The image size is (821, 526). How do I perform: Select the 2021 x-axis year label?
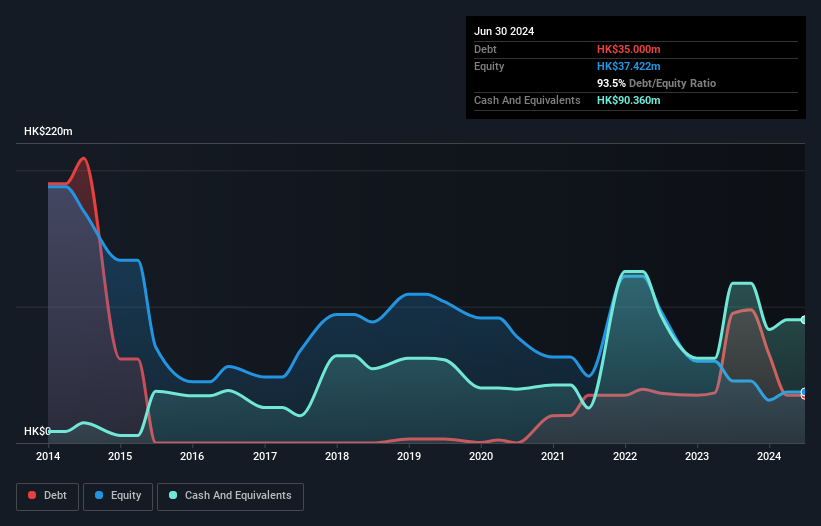point(553,456)
